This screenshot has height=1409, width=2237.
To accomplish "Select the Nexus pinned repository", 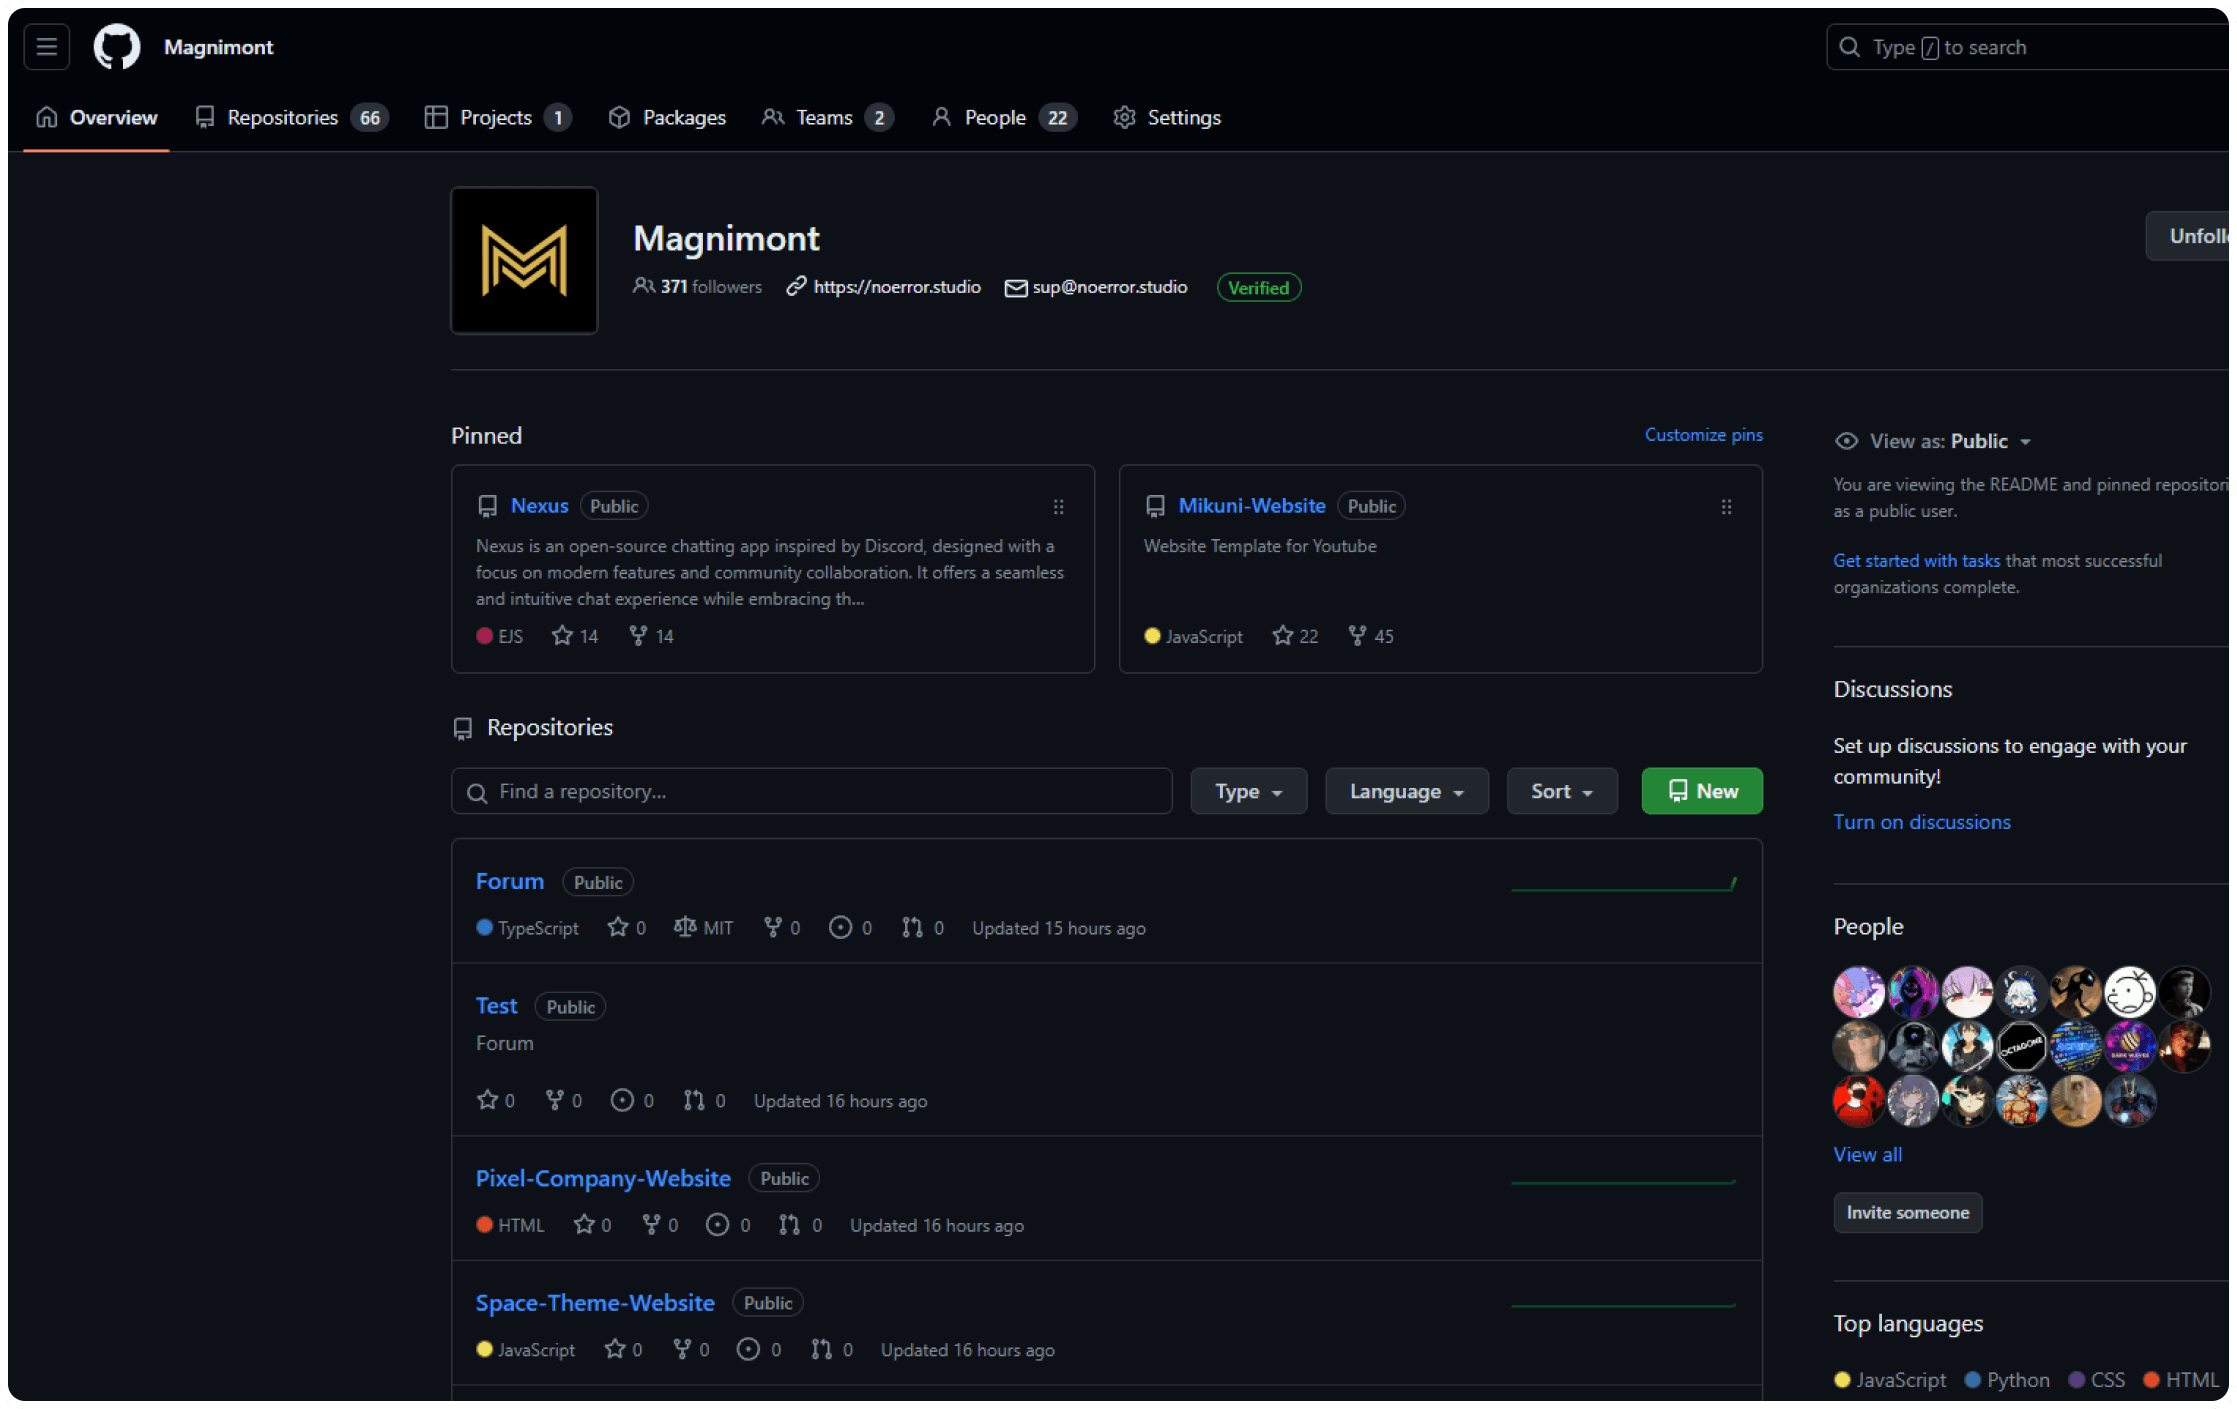I will pos(539,505).
